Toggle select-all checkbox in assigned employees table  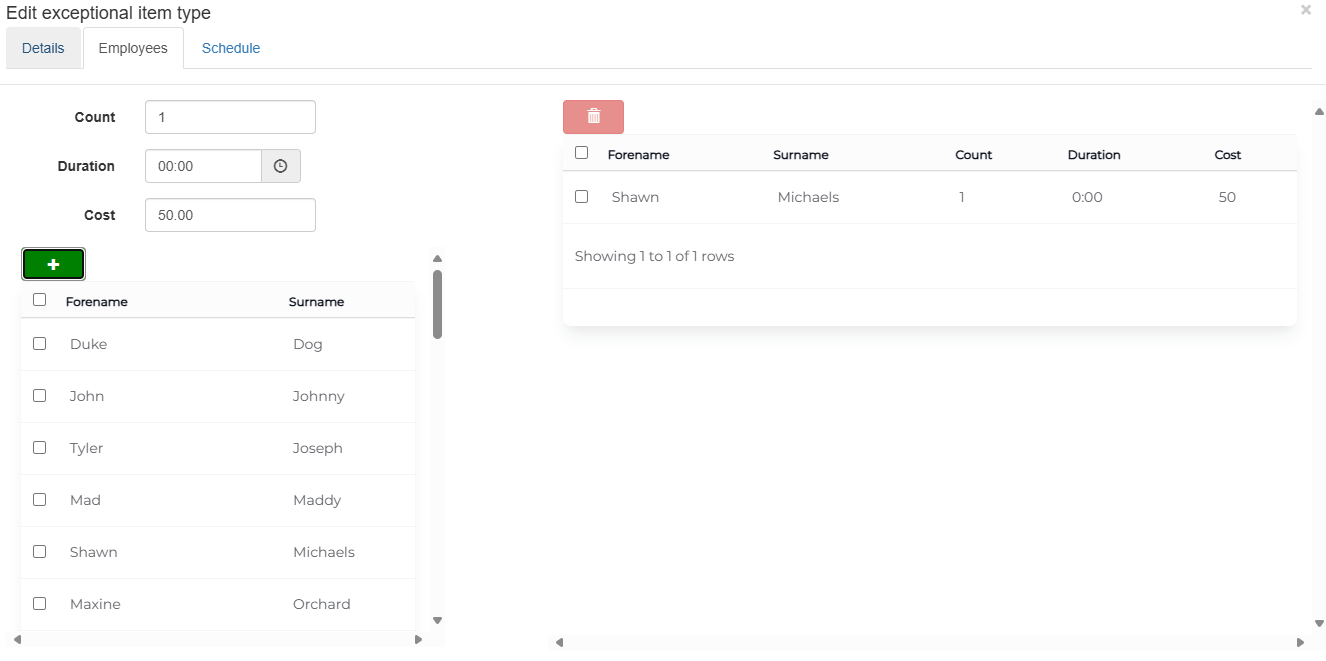coord(582,153)
